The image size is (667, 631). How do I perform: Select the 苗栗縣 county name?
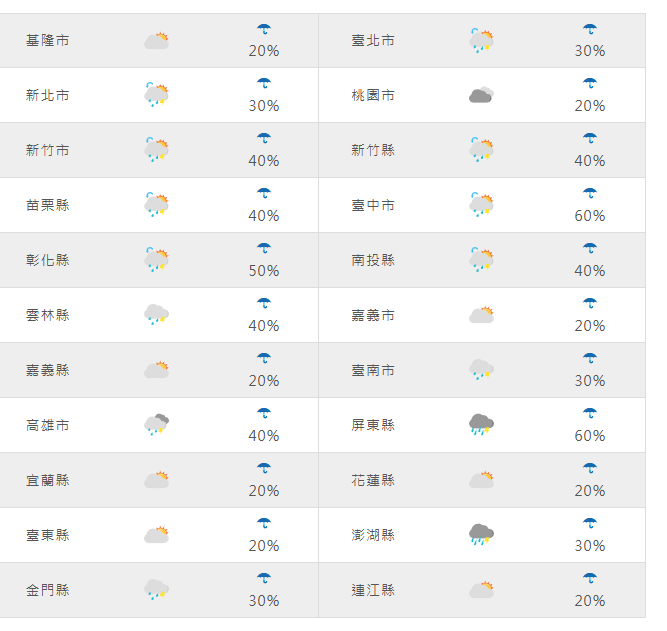point(48,205)
